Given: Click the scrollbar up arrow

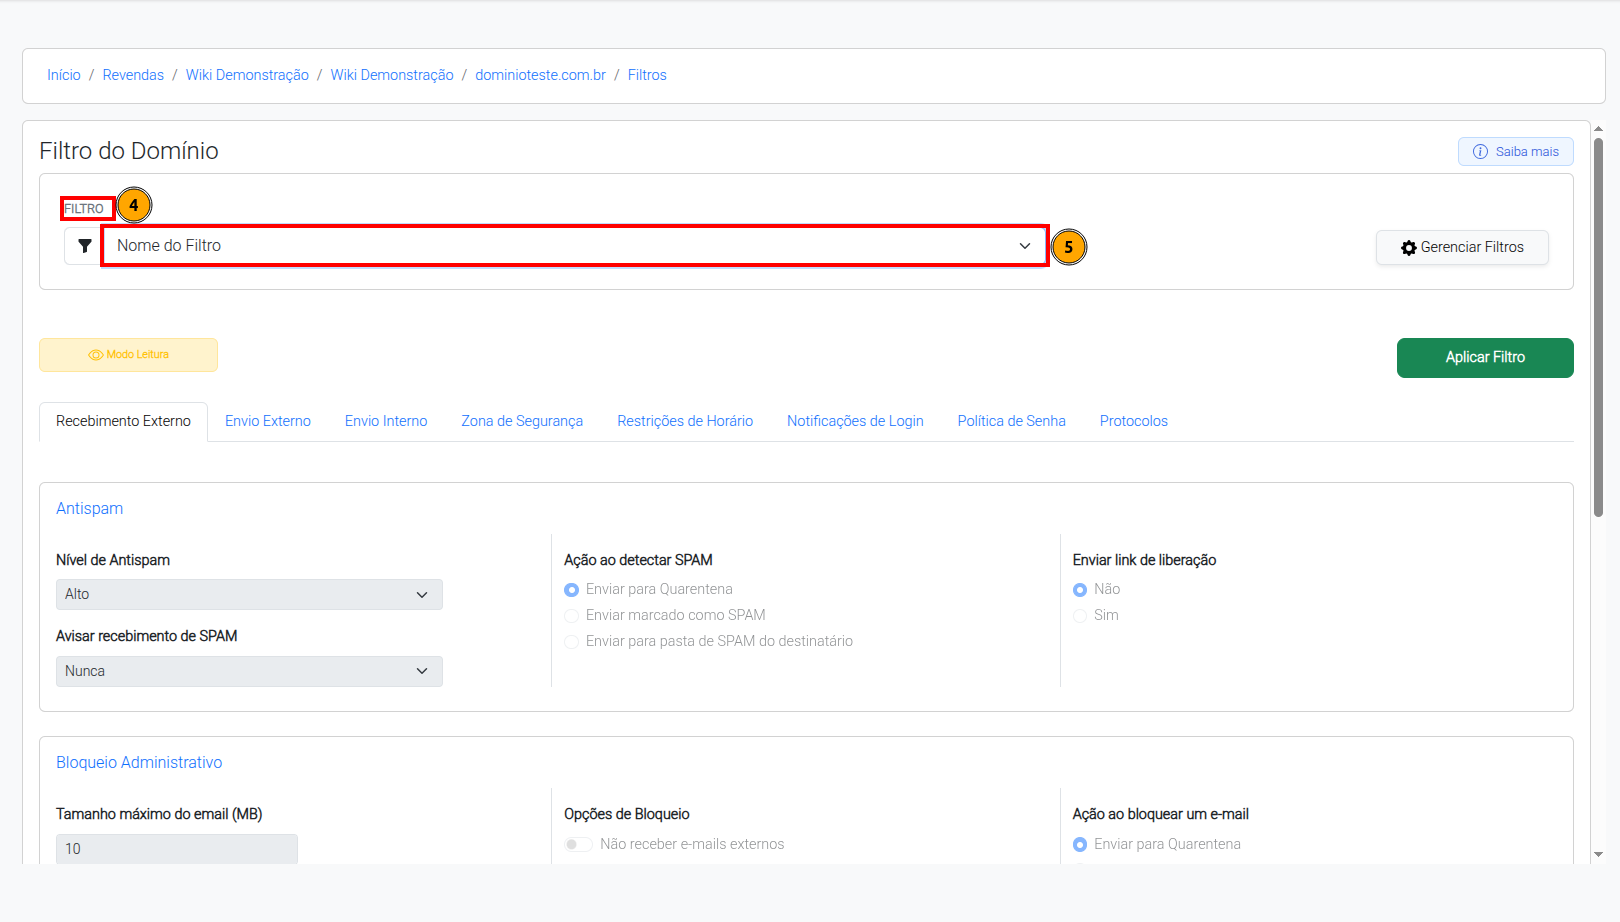Looking at the screenshot, I should click(1598, 128).
